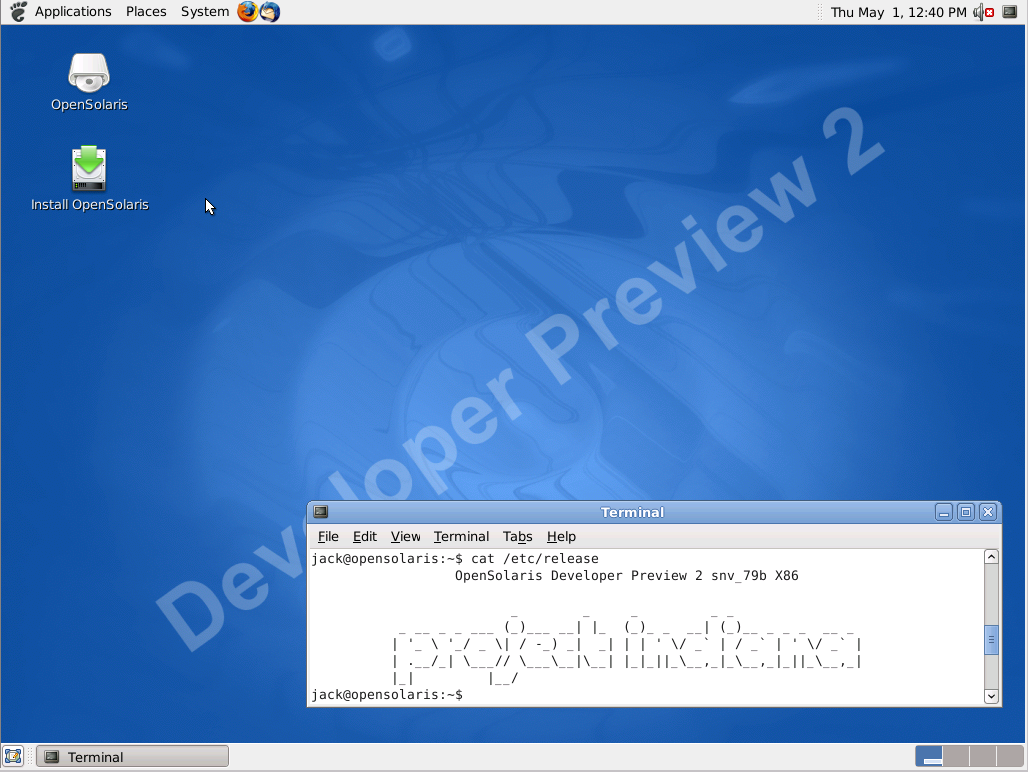Viewport: 1028px width, 772px height.
Task: Switch to the third workspace in the switcher
Action: point(983,756)
